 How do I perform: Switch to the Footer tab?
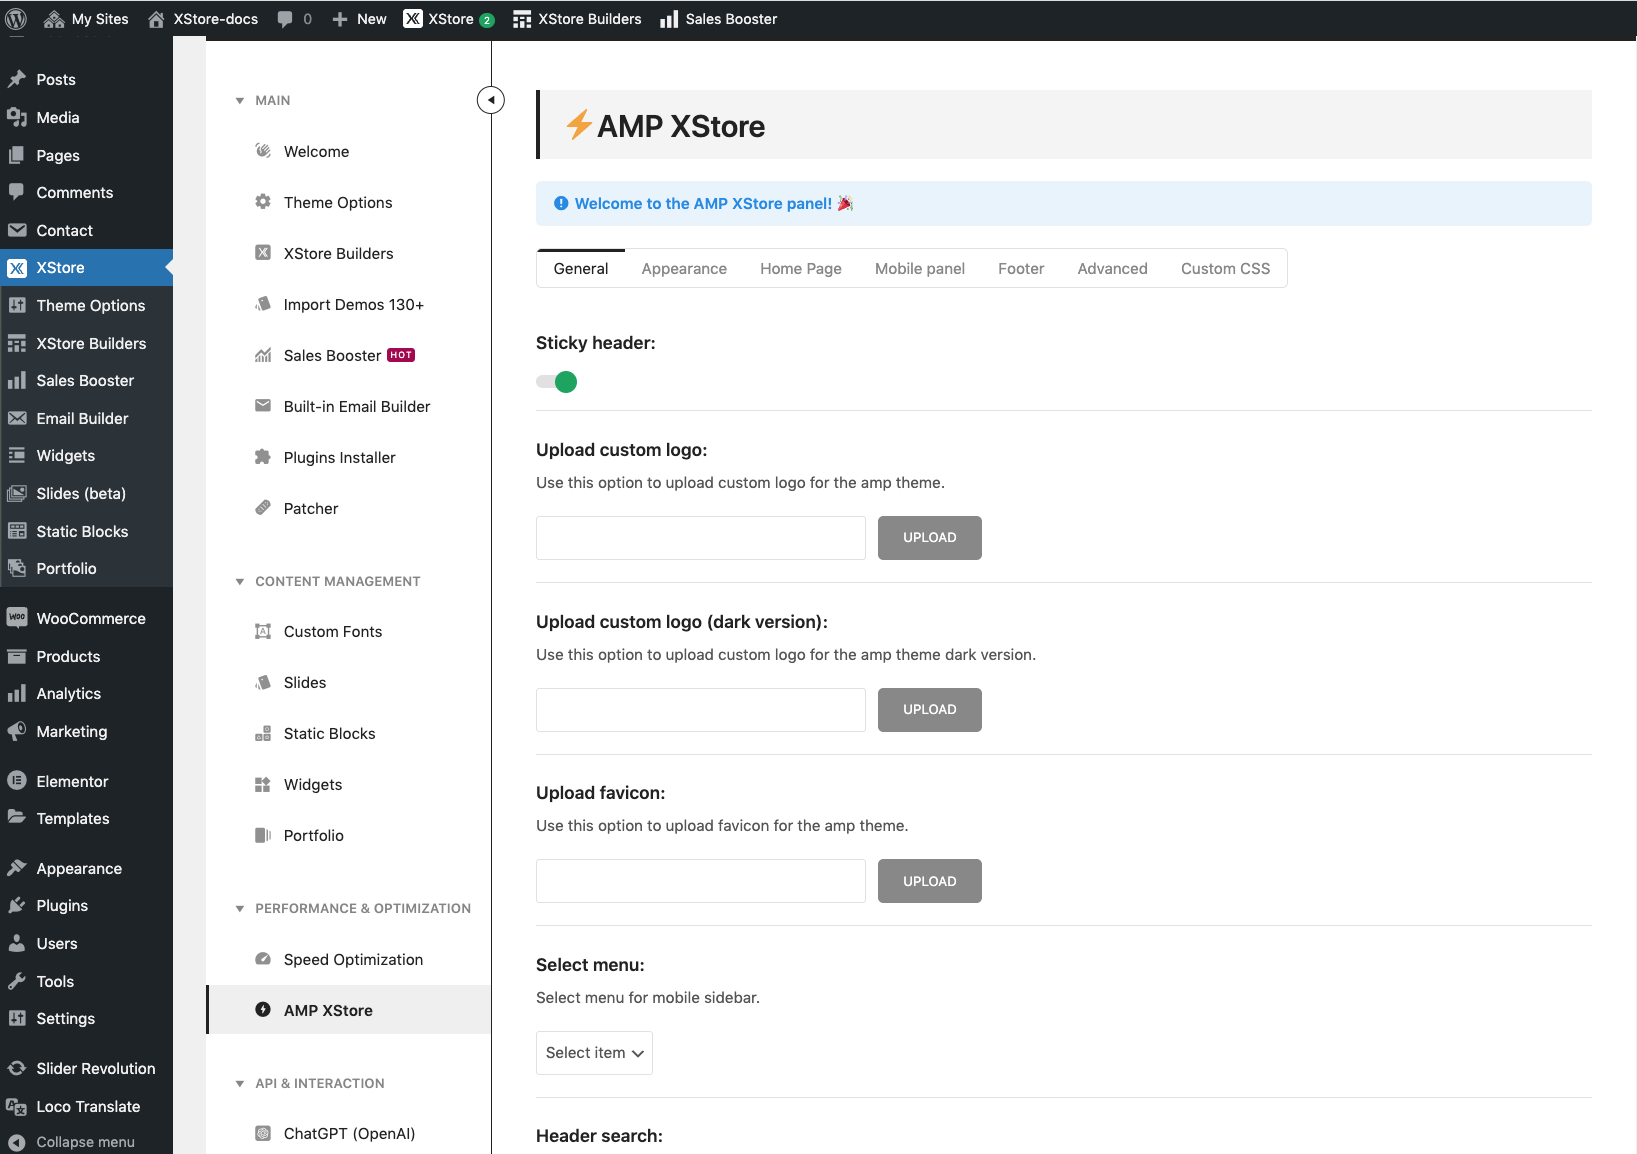(x=1021, y=268)
